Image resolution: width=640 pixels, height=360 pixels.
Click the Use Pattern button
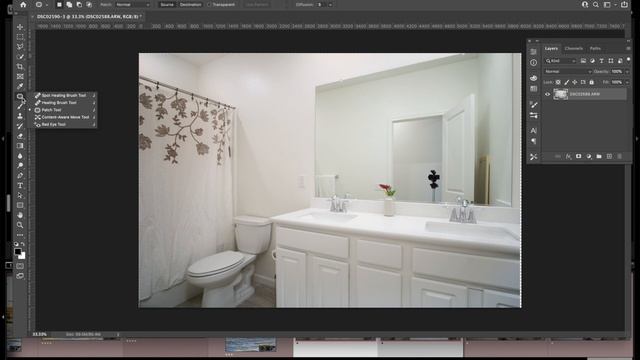pyautogui.click(x=257, y=4)
